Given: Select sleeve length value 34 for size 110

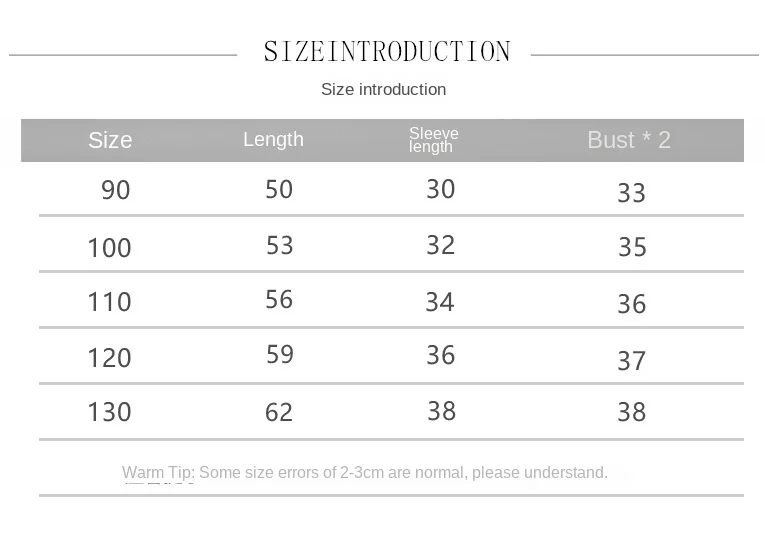Looking at the screenshot, I should [x=440, y=302].
